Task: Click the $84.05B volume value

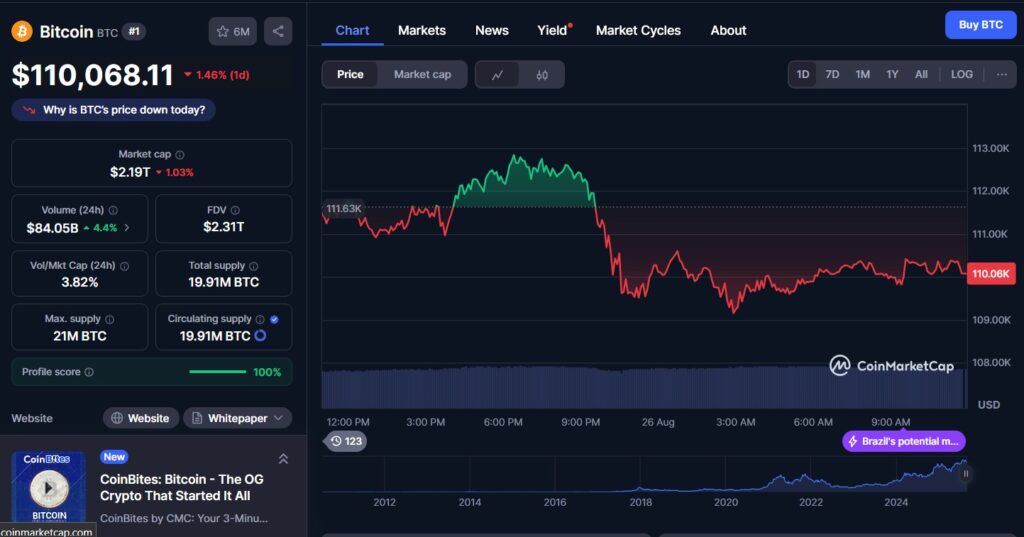Action: [x=52, y=228]
